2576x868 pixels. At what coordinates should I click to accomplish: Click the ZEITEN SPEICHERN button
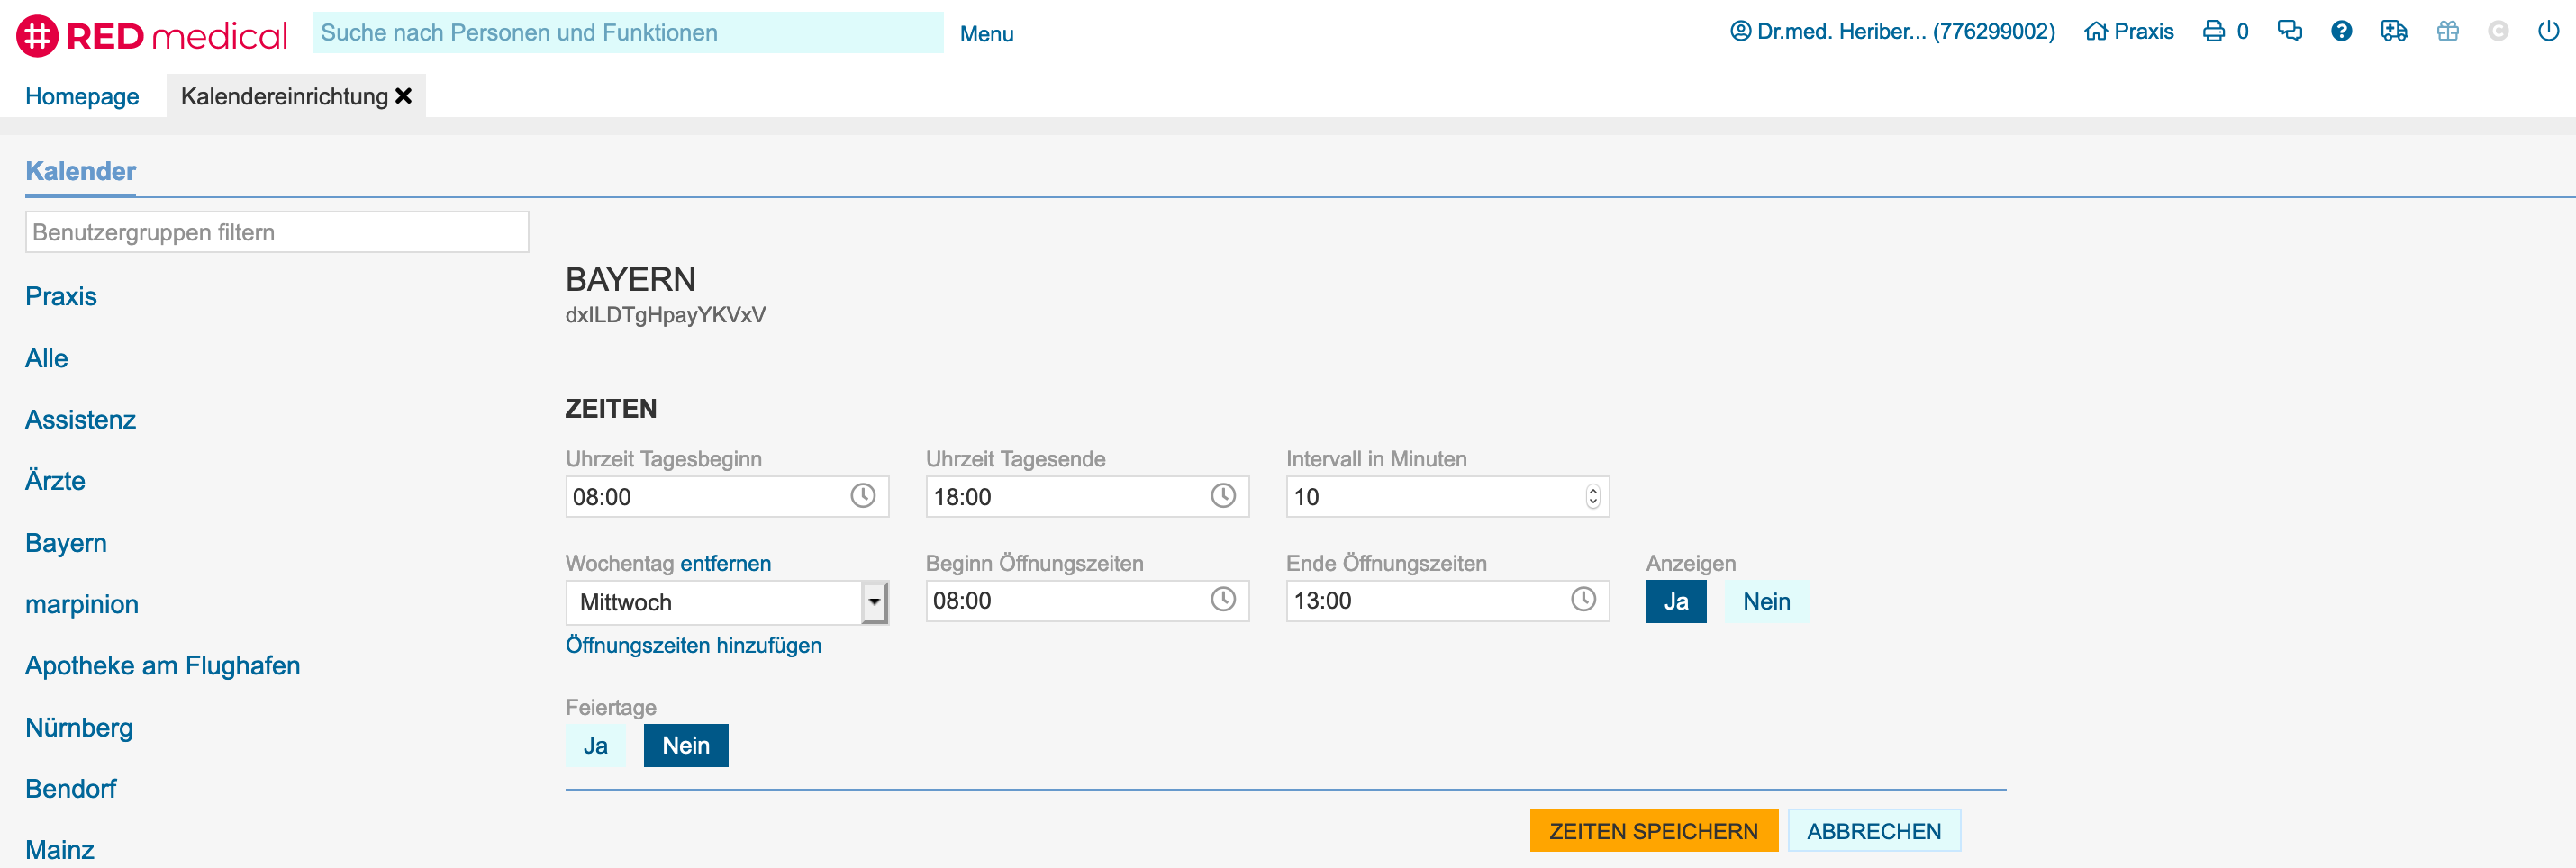click(x=1653, y=831)
